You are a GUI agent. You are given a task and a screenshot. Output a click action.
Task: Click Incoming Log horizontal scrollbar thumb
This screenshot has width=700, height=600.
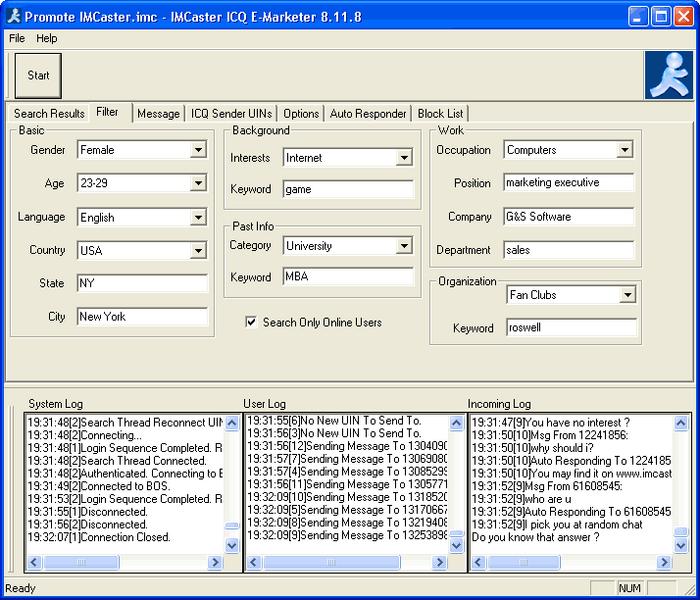pyautogui.click(x=524, y=562)
